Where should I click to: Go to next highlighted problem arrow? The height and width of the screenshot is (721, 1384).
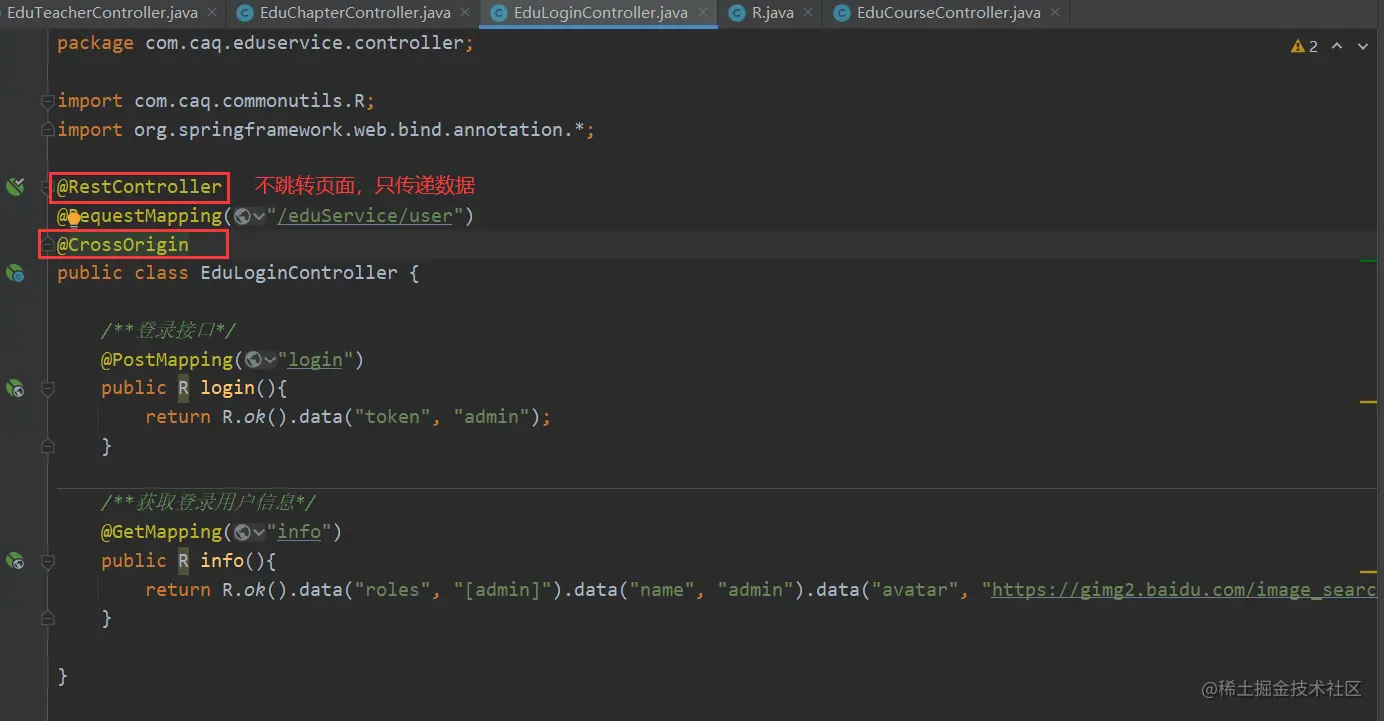tap(1362, 46)
